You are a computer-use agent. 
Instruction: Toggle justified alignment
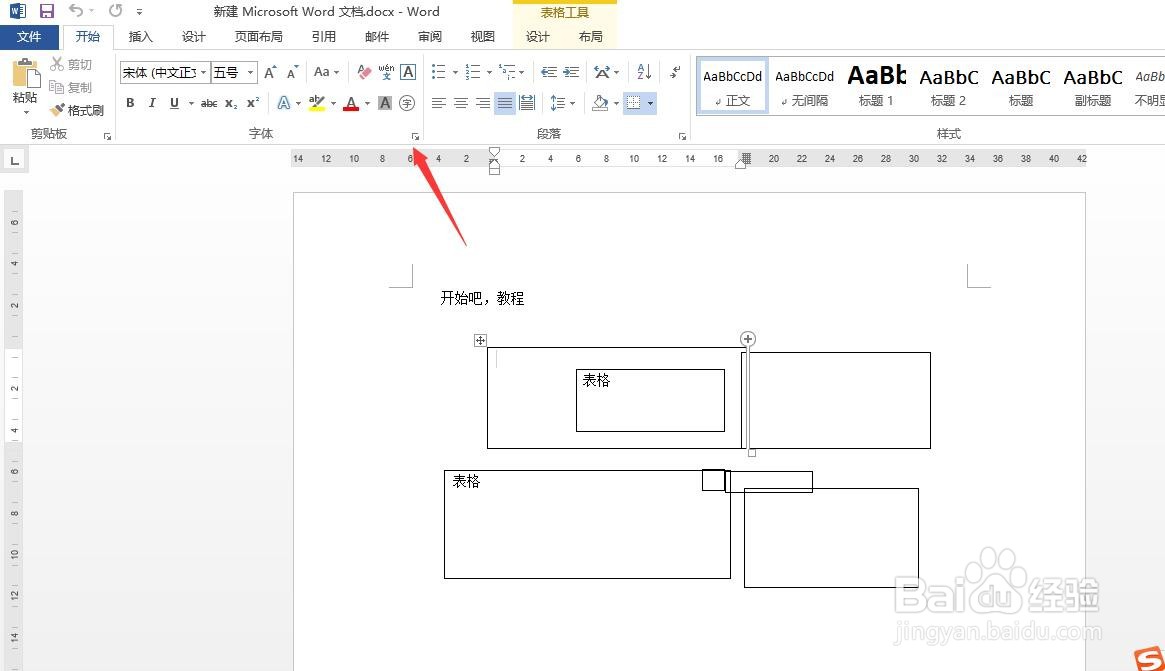(x=505, y=103)
